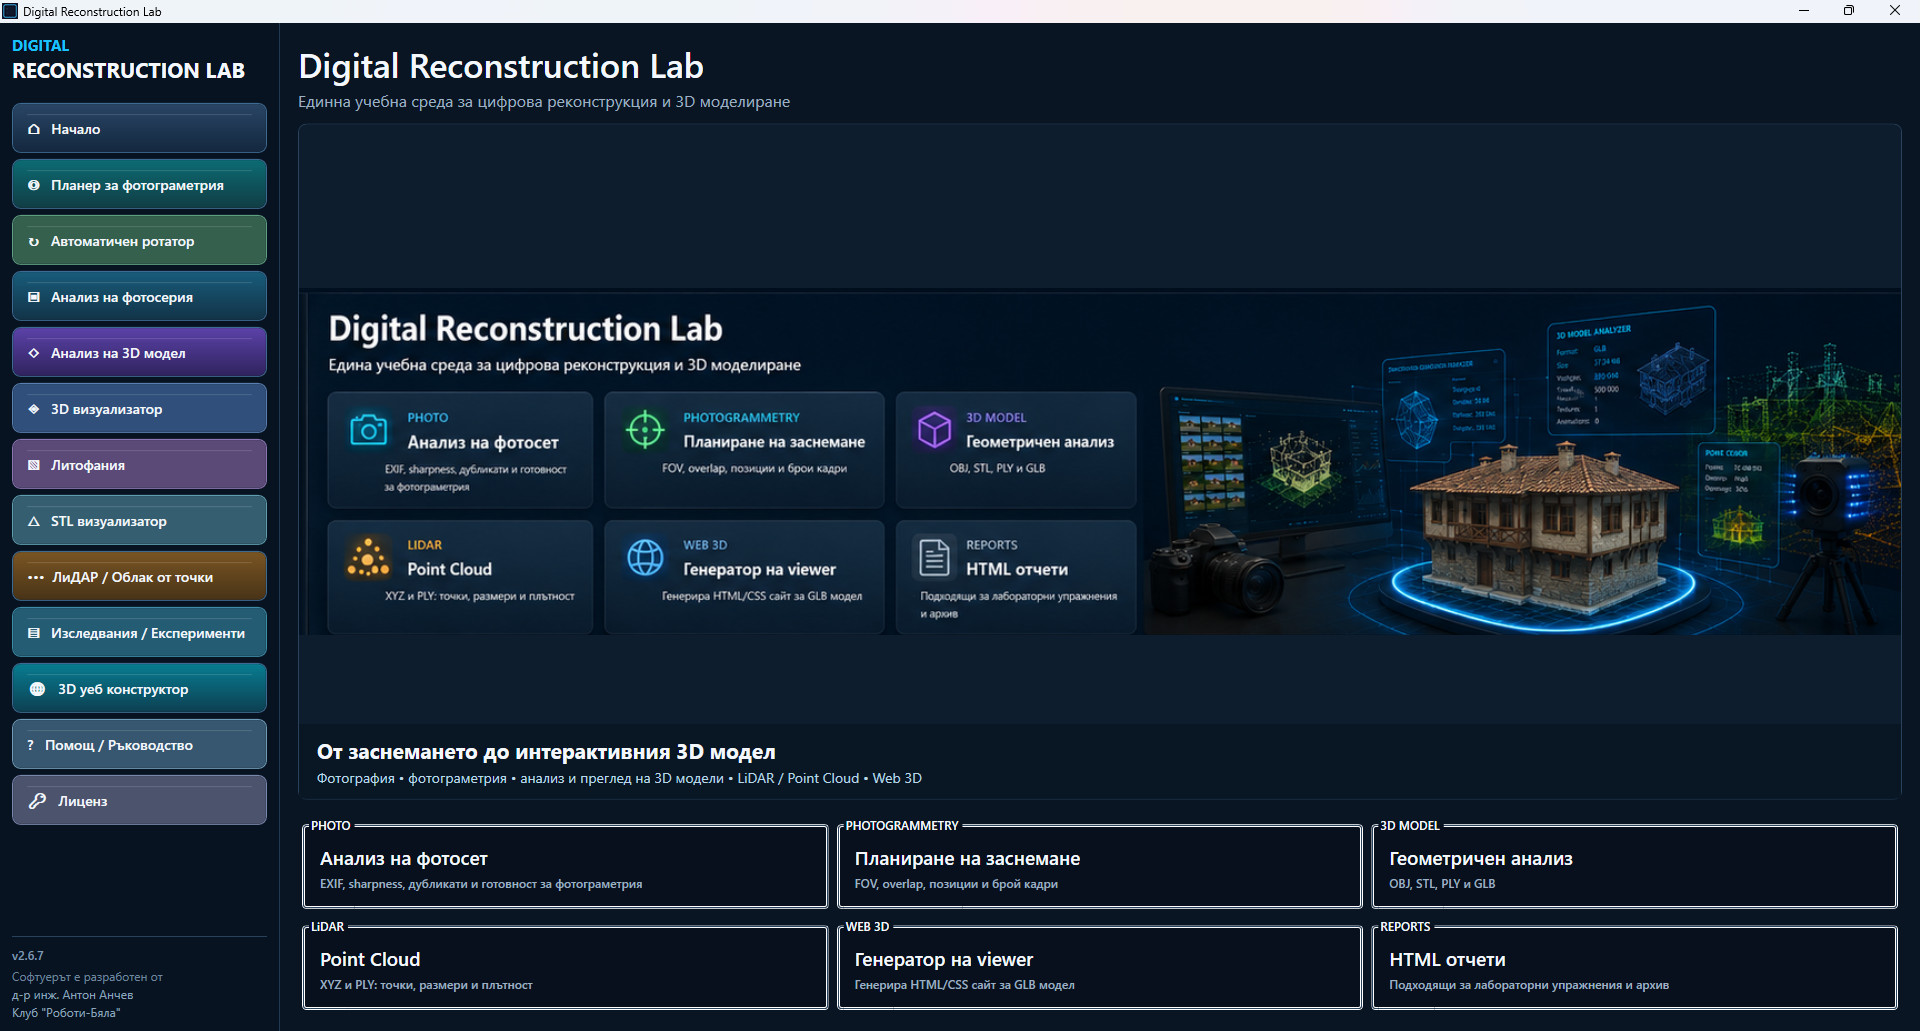This screenshot has height=1031, width=1920.
Task: Click the heading От заснемането до интерактивния 3D модел
Action: click(546, 752)
